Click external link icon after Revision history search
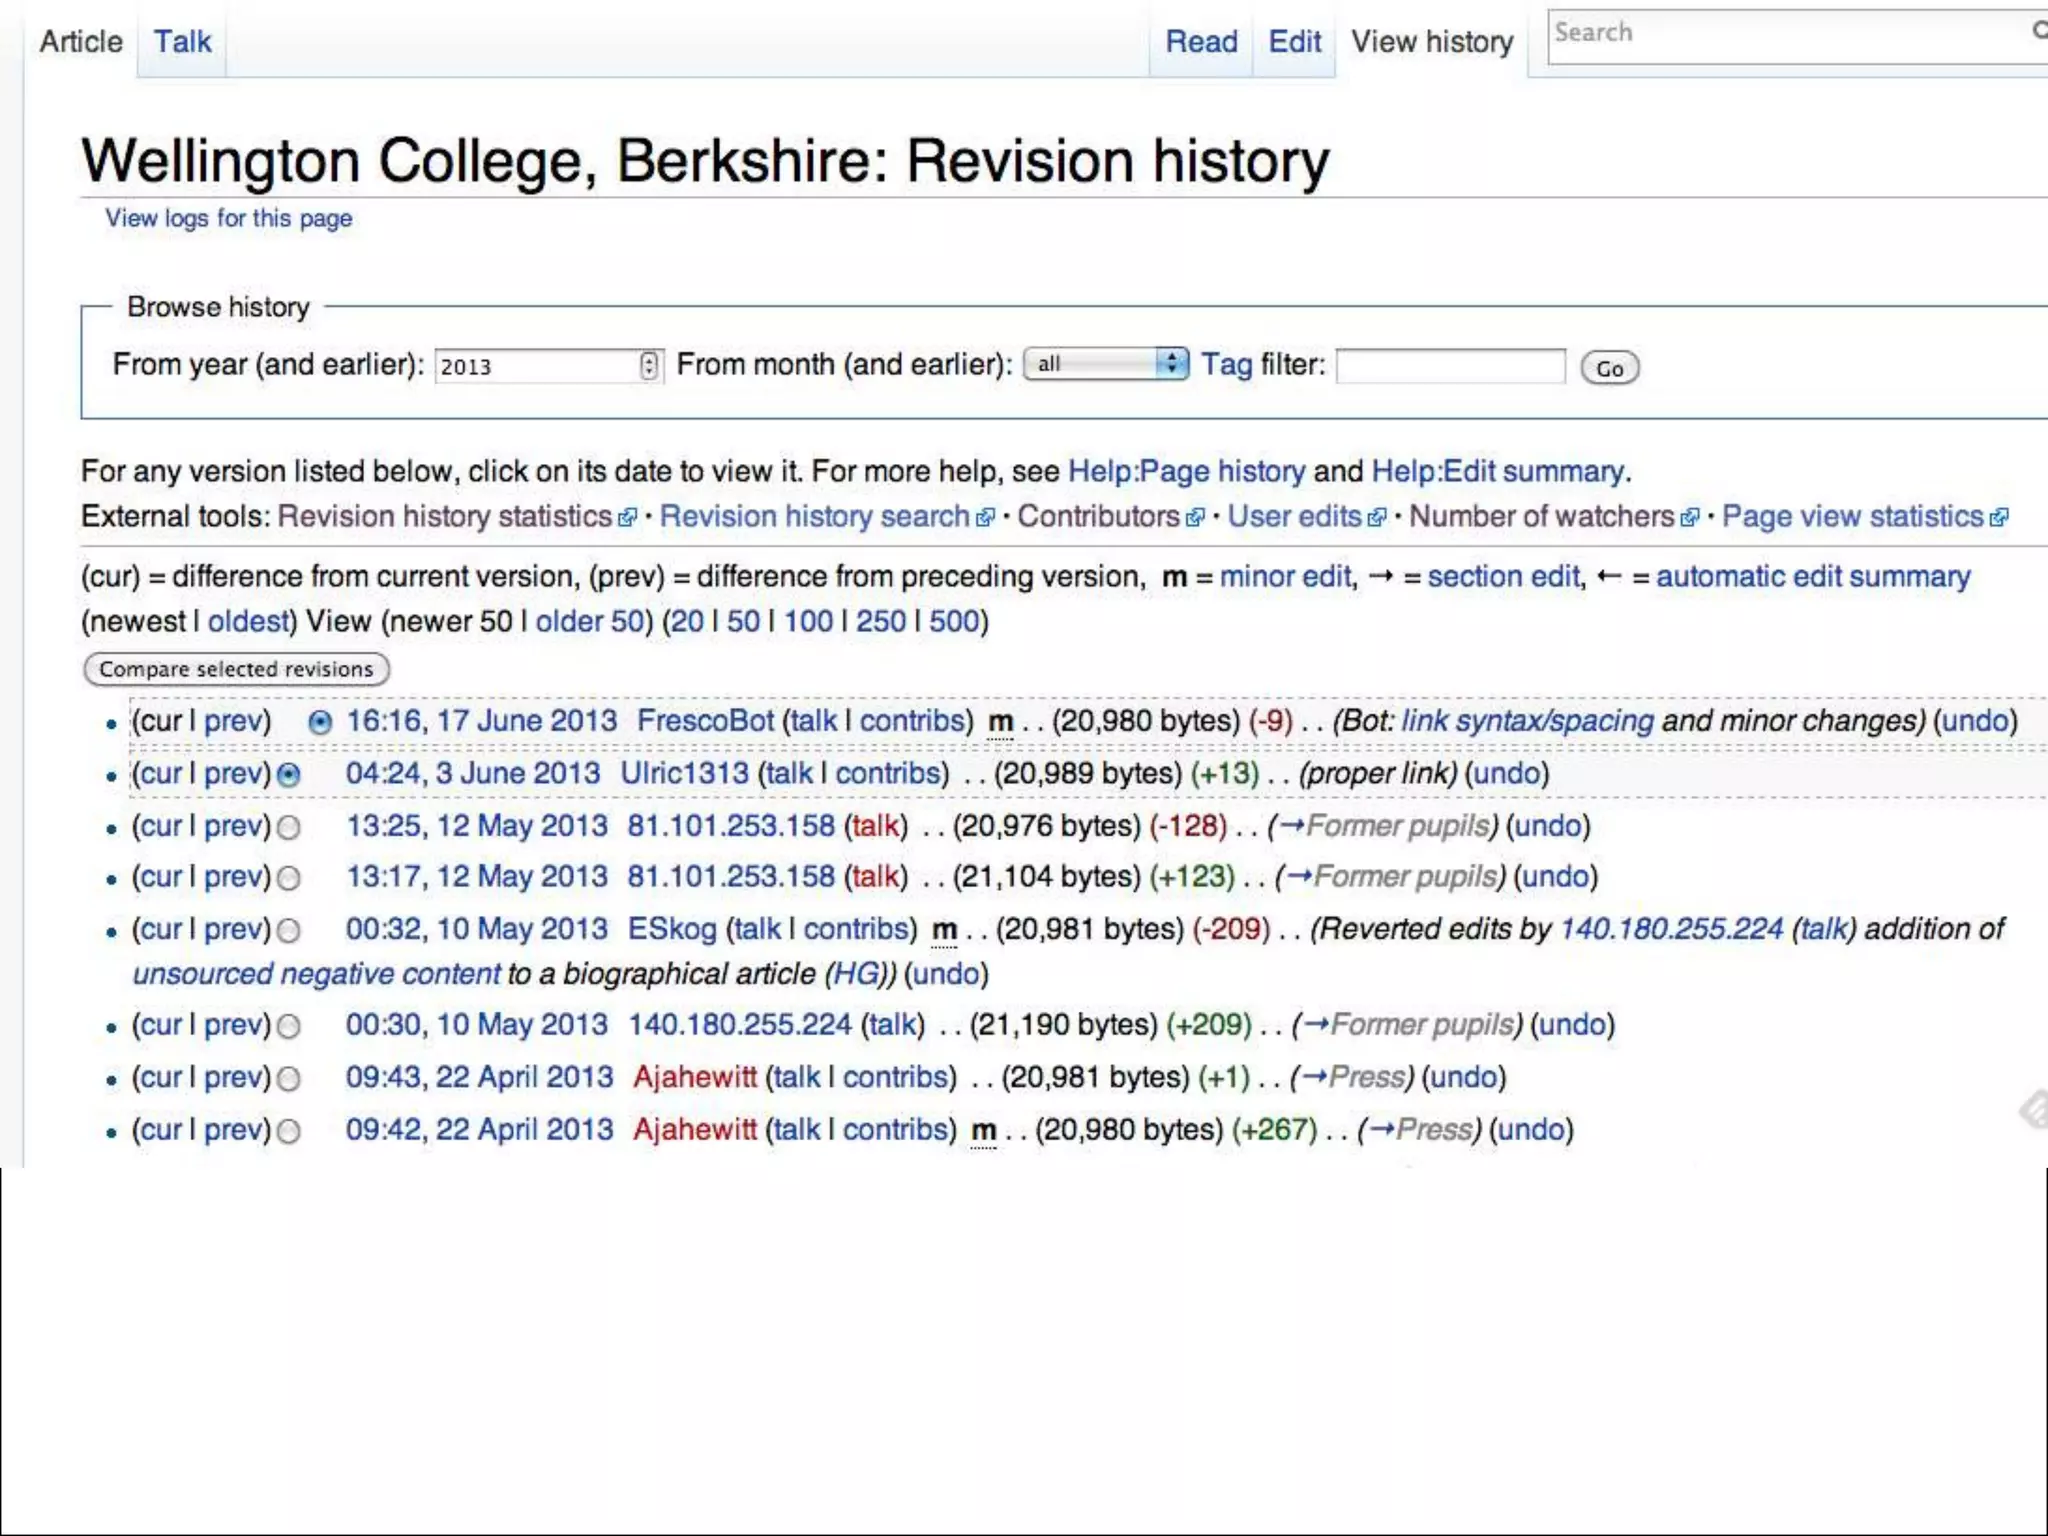Viewport: 2048px width, 1536px height. tap(985, 518)
